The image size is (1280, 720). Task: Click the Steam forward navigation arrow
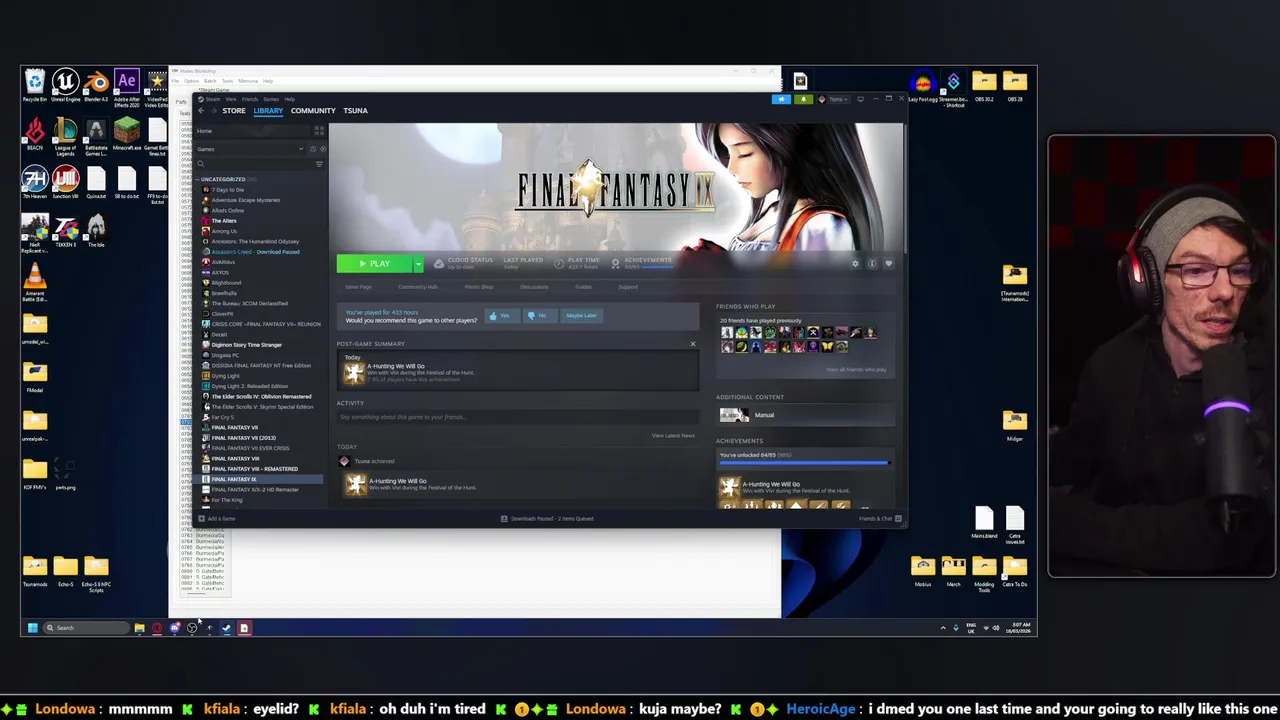212,111
